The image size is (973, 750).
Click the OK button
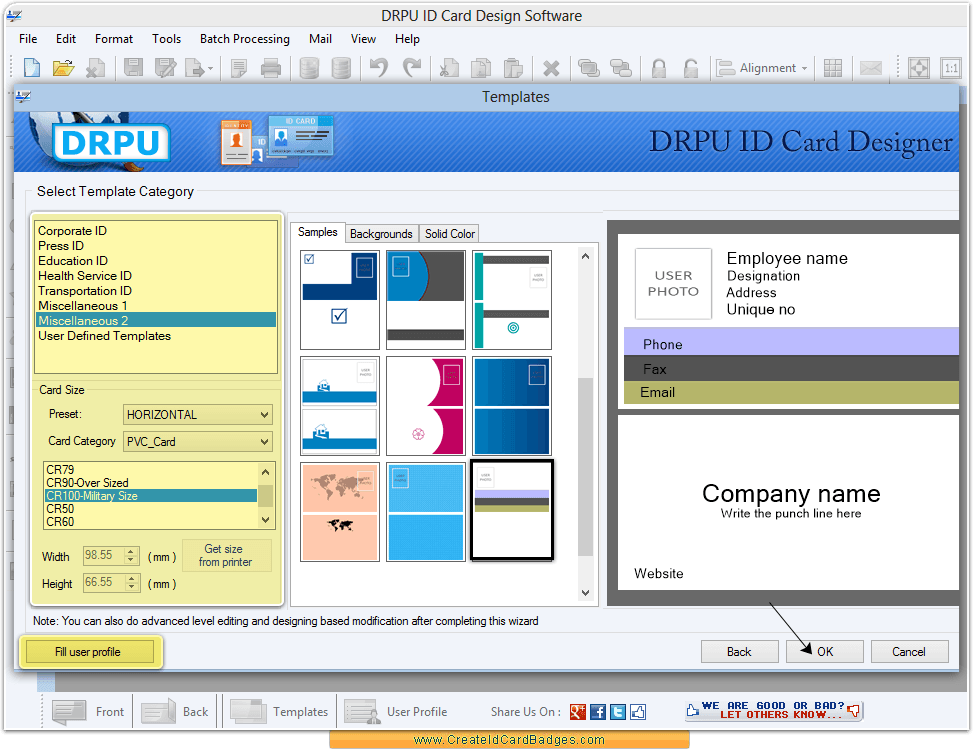[825, 652]
